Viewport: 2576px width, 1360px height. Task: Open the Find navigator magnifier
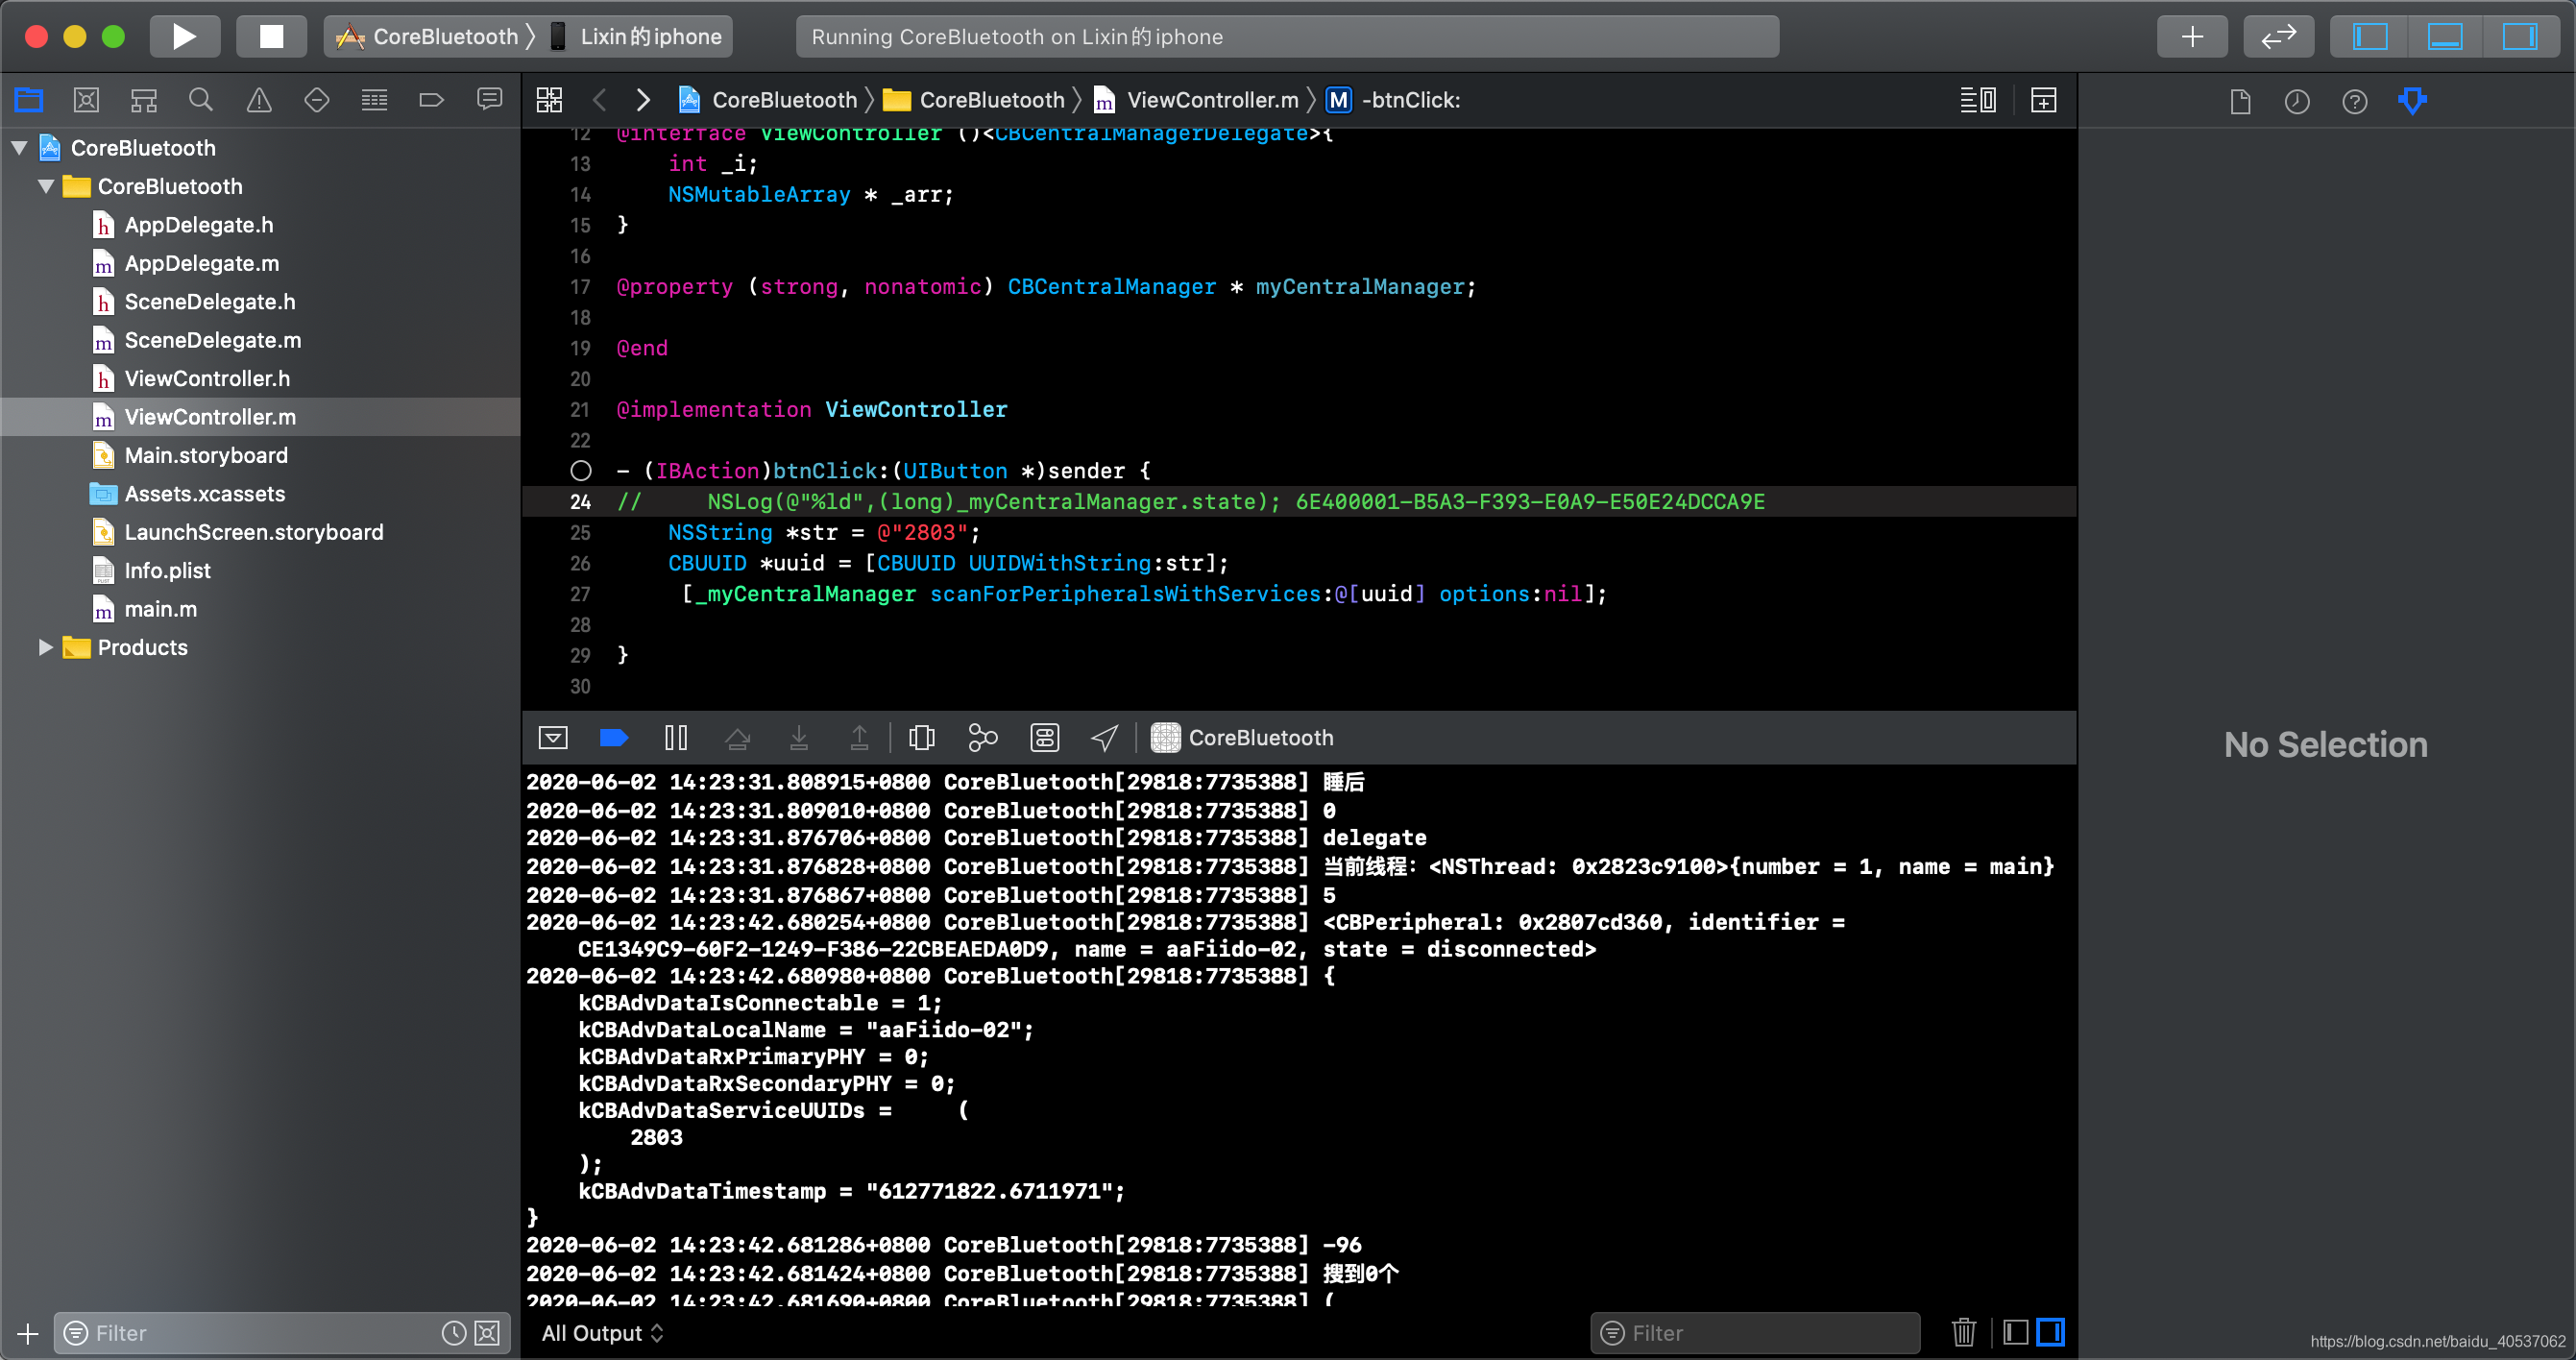pos(201,100)
